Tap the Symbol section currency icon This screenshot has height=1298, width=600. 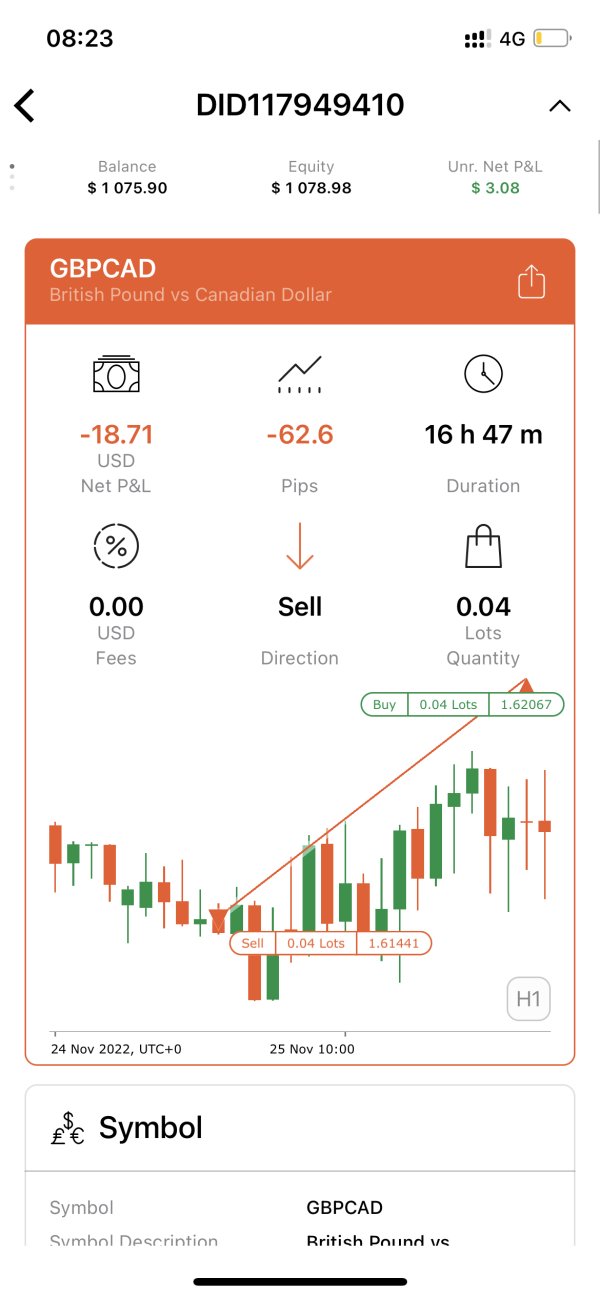pos(68,1128)
